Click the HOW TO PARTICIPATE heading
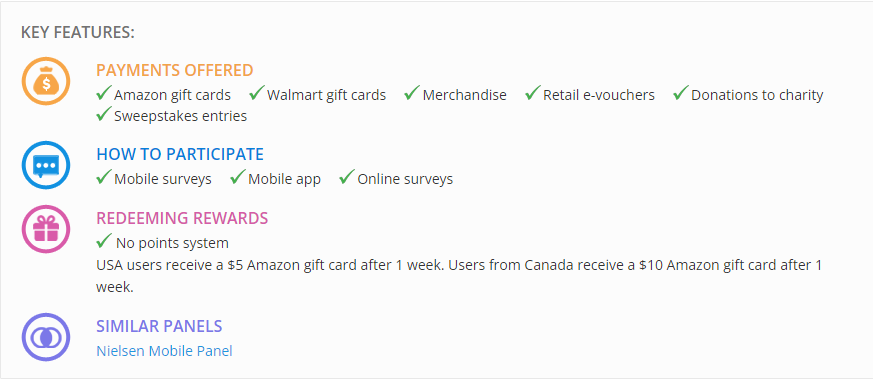The width and height of the screenshot is (873, 381). tap(180, 154)
